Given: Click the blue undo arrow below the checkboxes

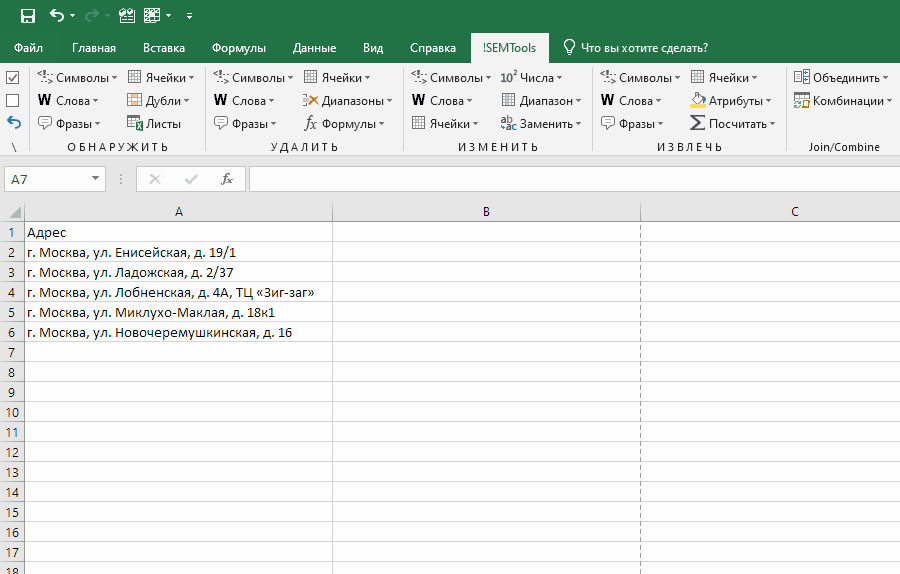Looking at the screenshot, I should click(x=13, y=122).
